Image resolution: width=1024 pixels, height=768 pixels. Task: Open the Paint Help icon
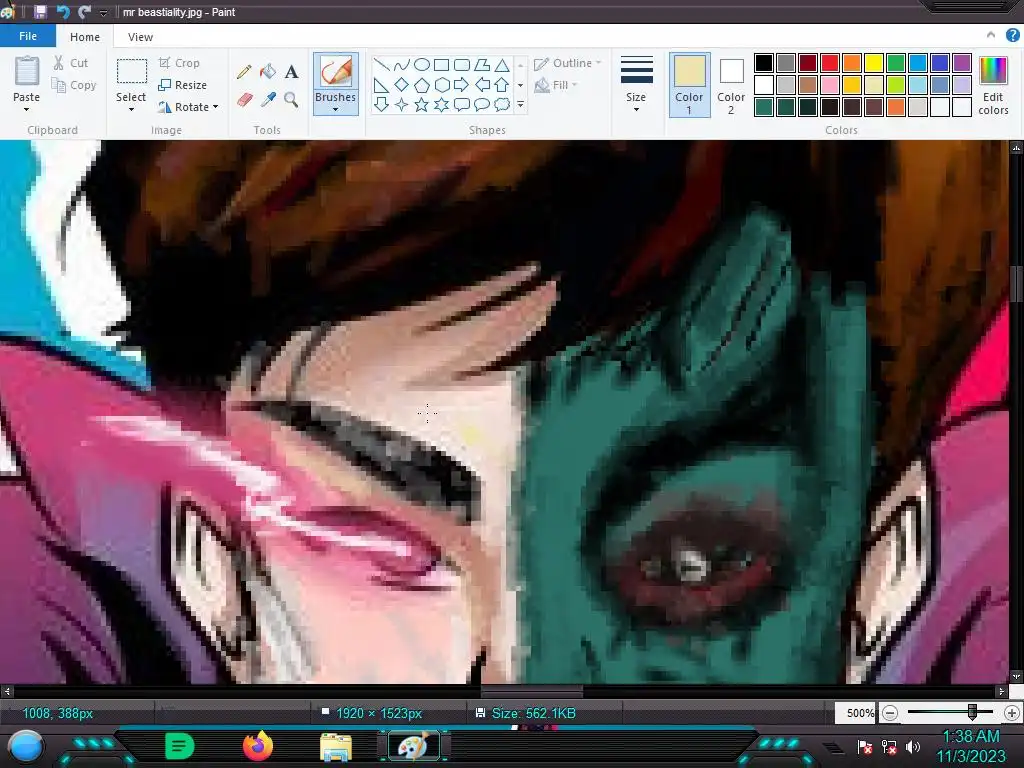(1013, 36)
